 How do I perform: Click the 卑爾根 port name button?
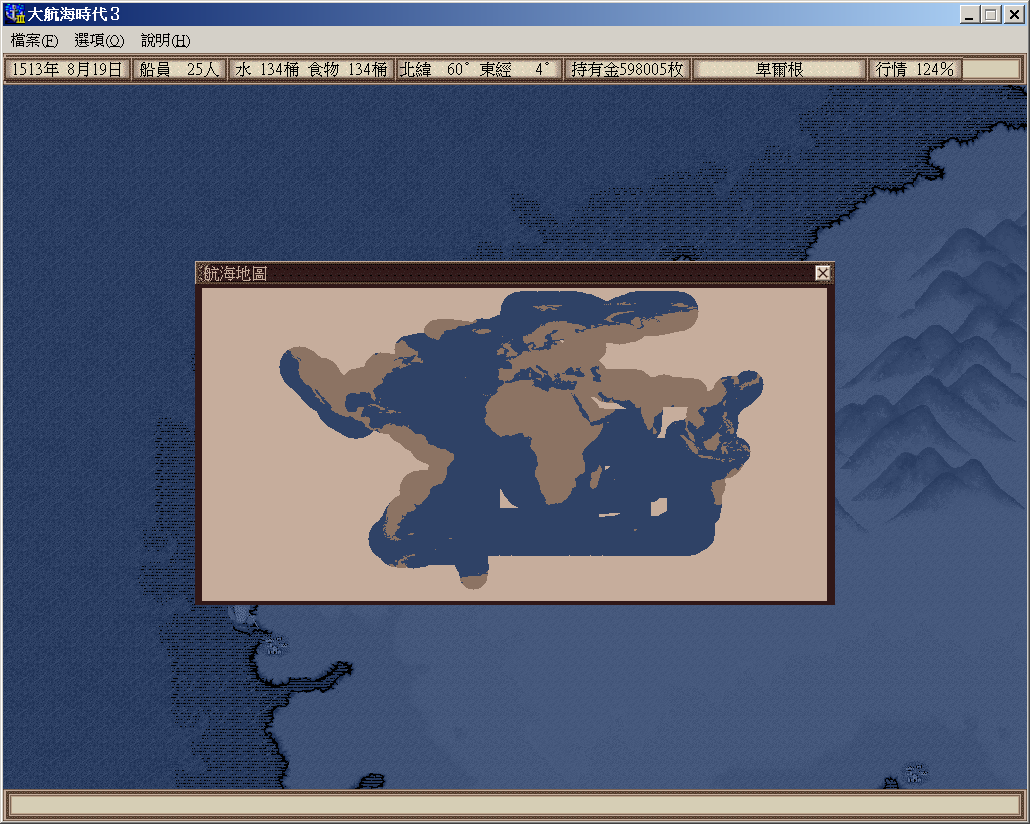coord(779,69)
